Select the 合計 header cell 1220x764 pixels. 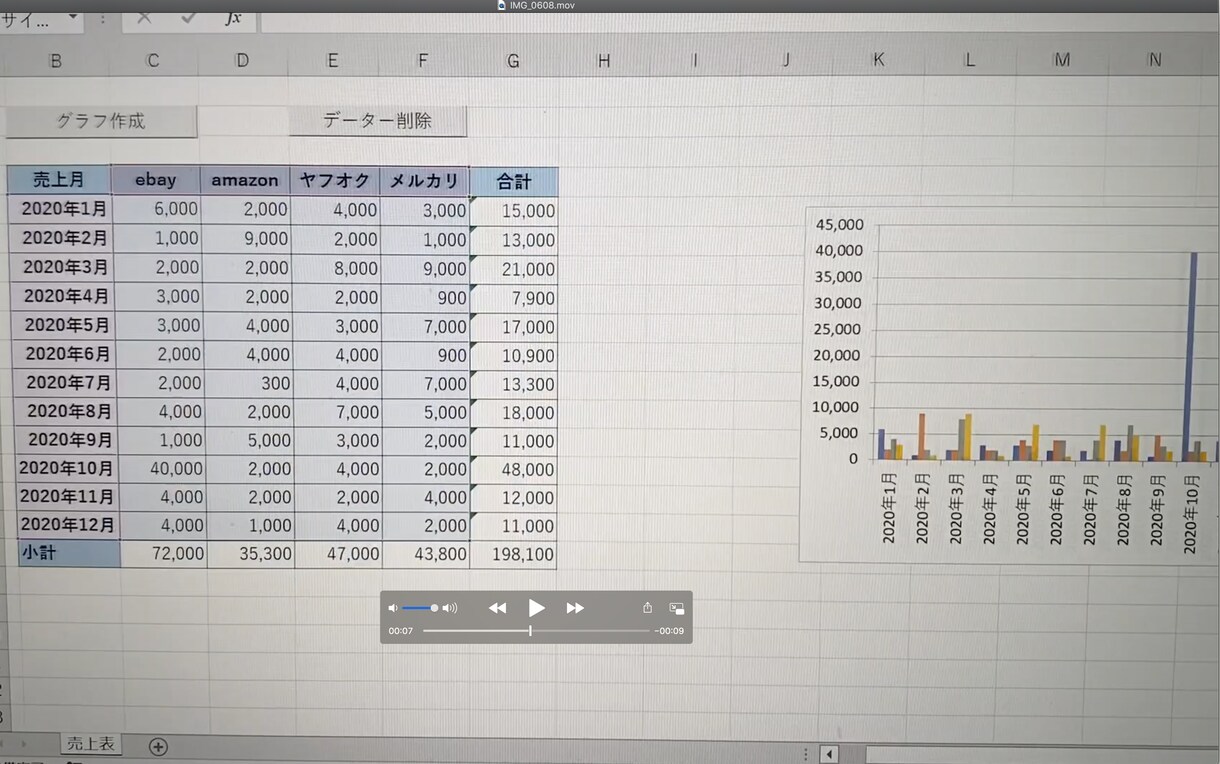coord(513,182)
